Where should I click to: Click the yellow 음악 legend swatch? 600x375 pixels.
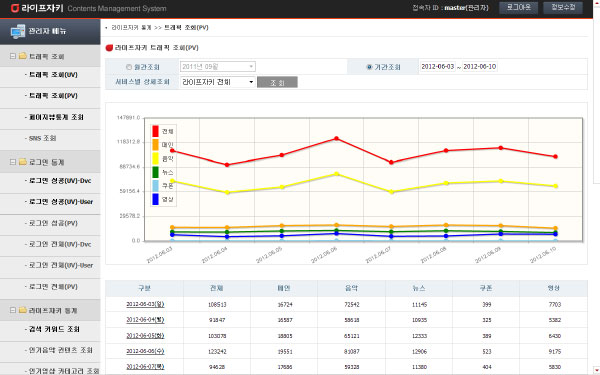[x=155, y=158]
